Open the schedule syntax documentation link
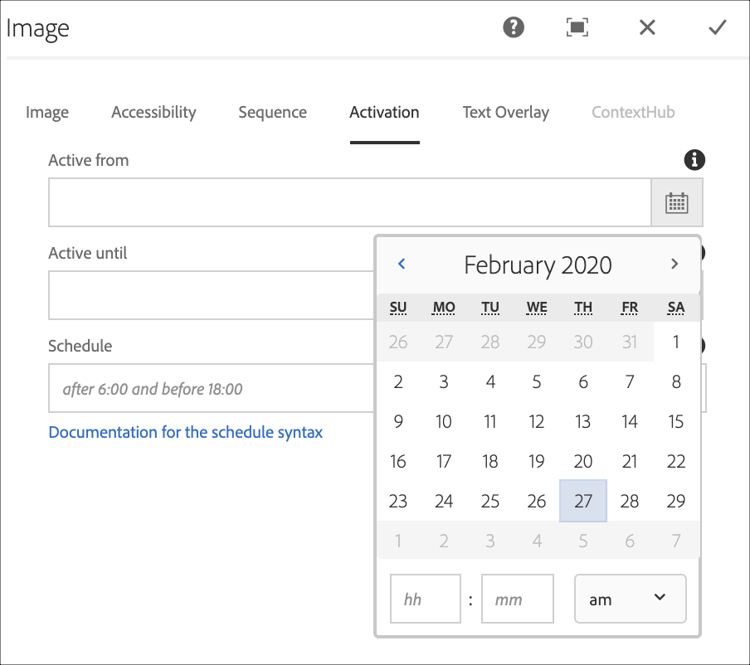 185,432
